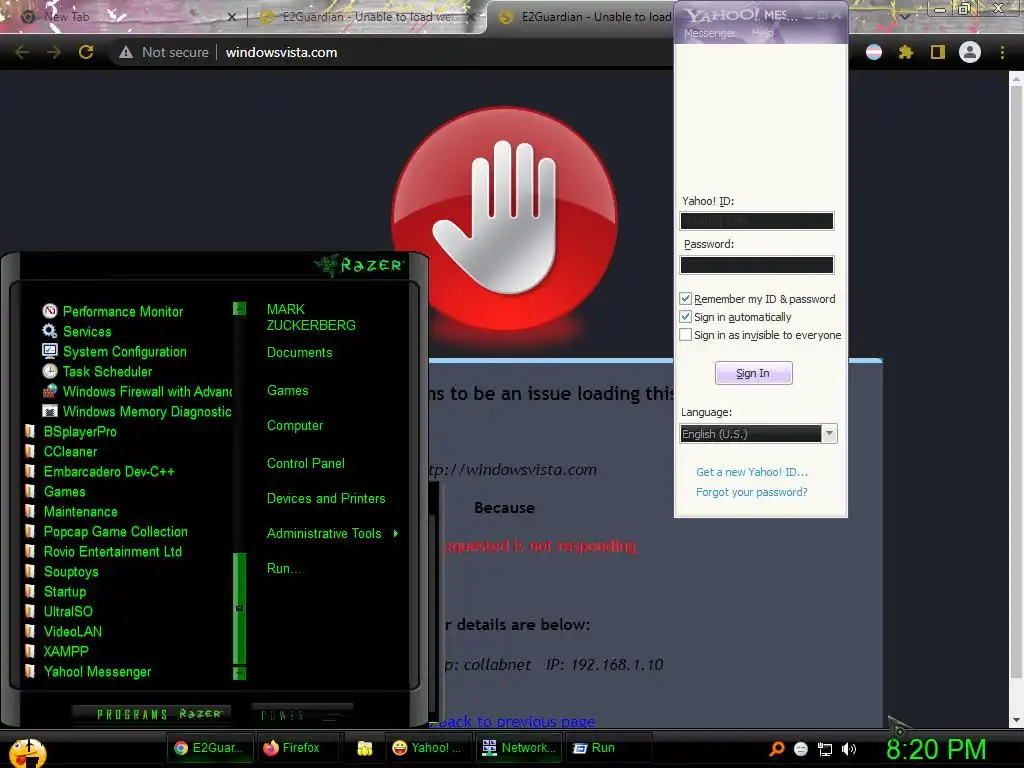Click the program list scrollbar down arrow
1024x768 pixels.
240,673
